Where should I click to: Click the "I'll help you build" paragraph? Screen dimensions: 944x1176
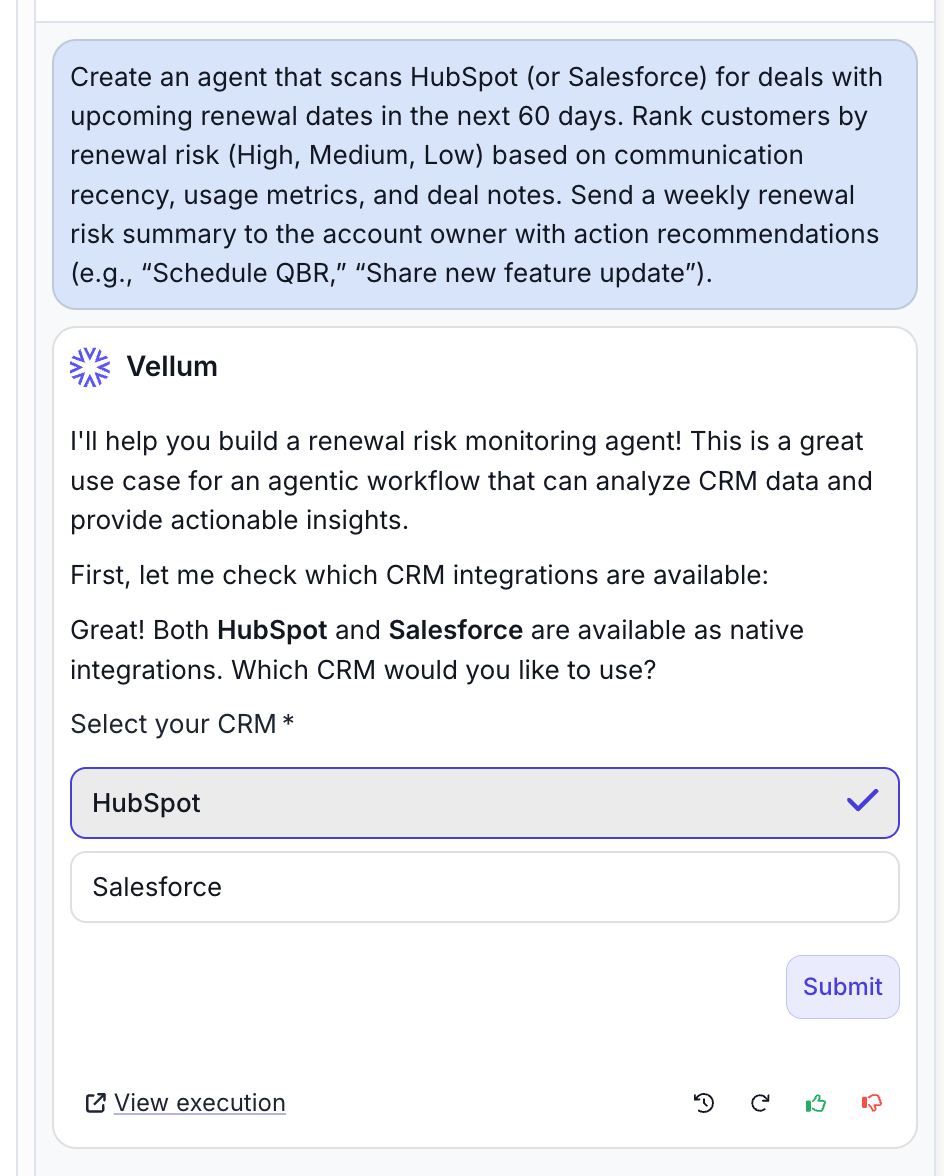[470, 480]
